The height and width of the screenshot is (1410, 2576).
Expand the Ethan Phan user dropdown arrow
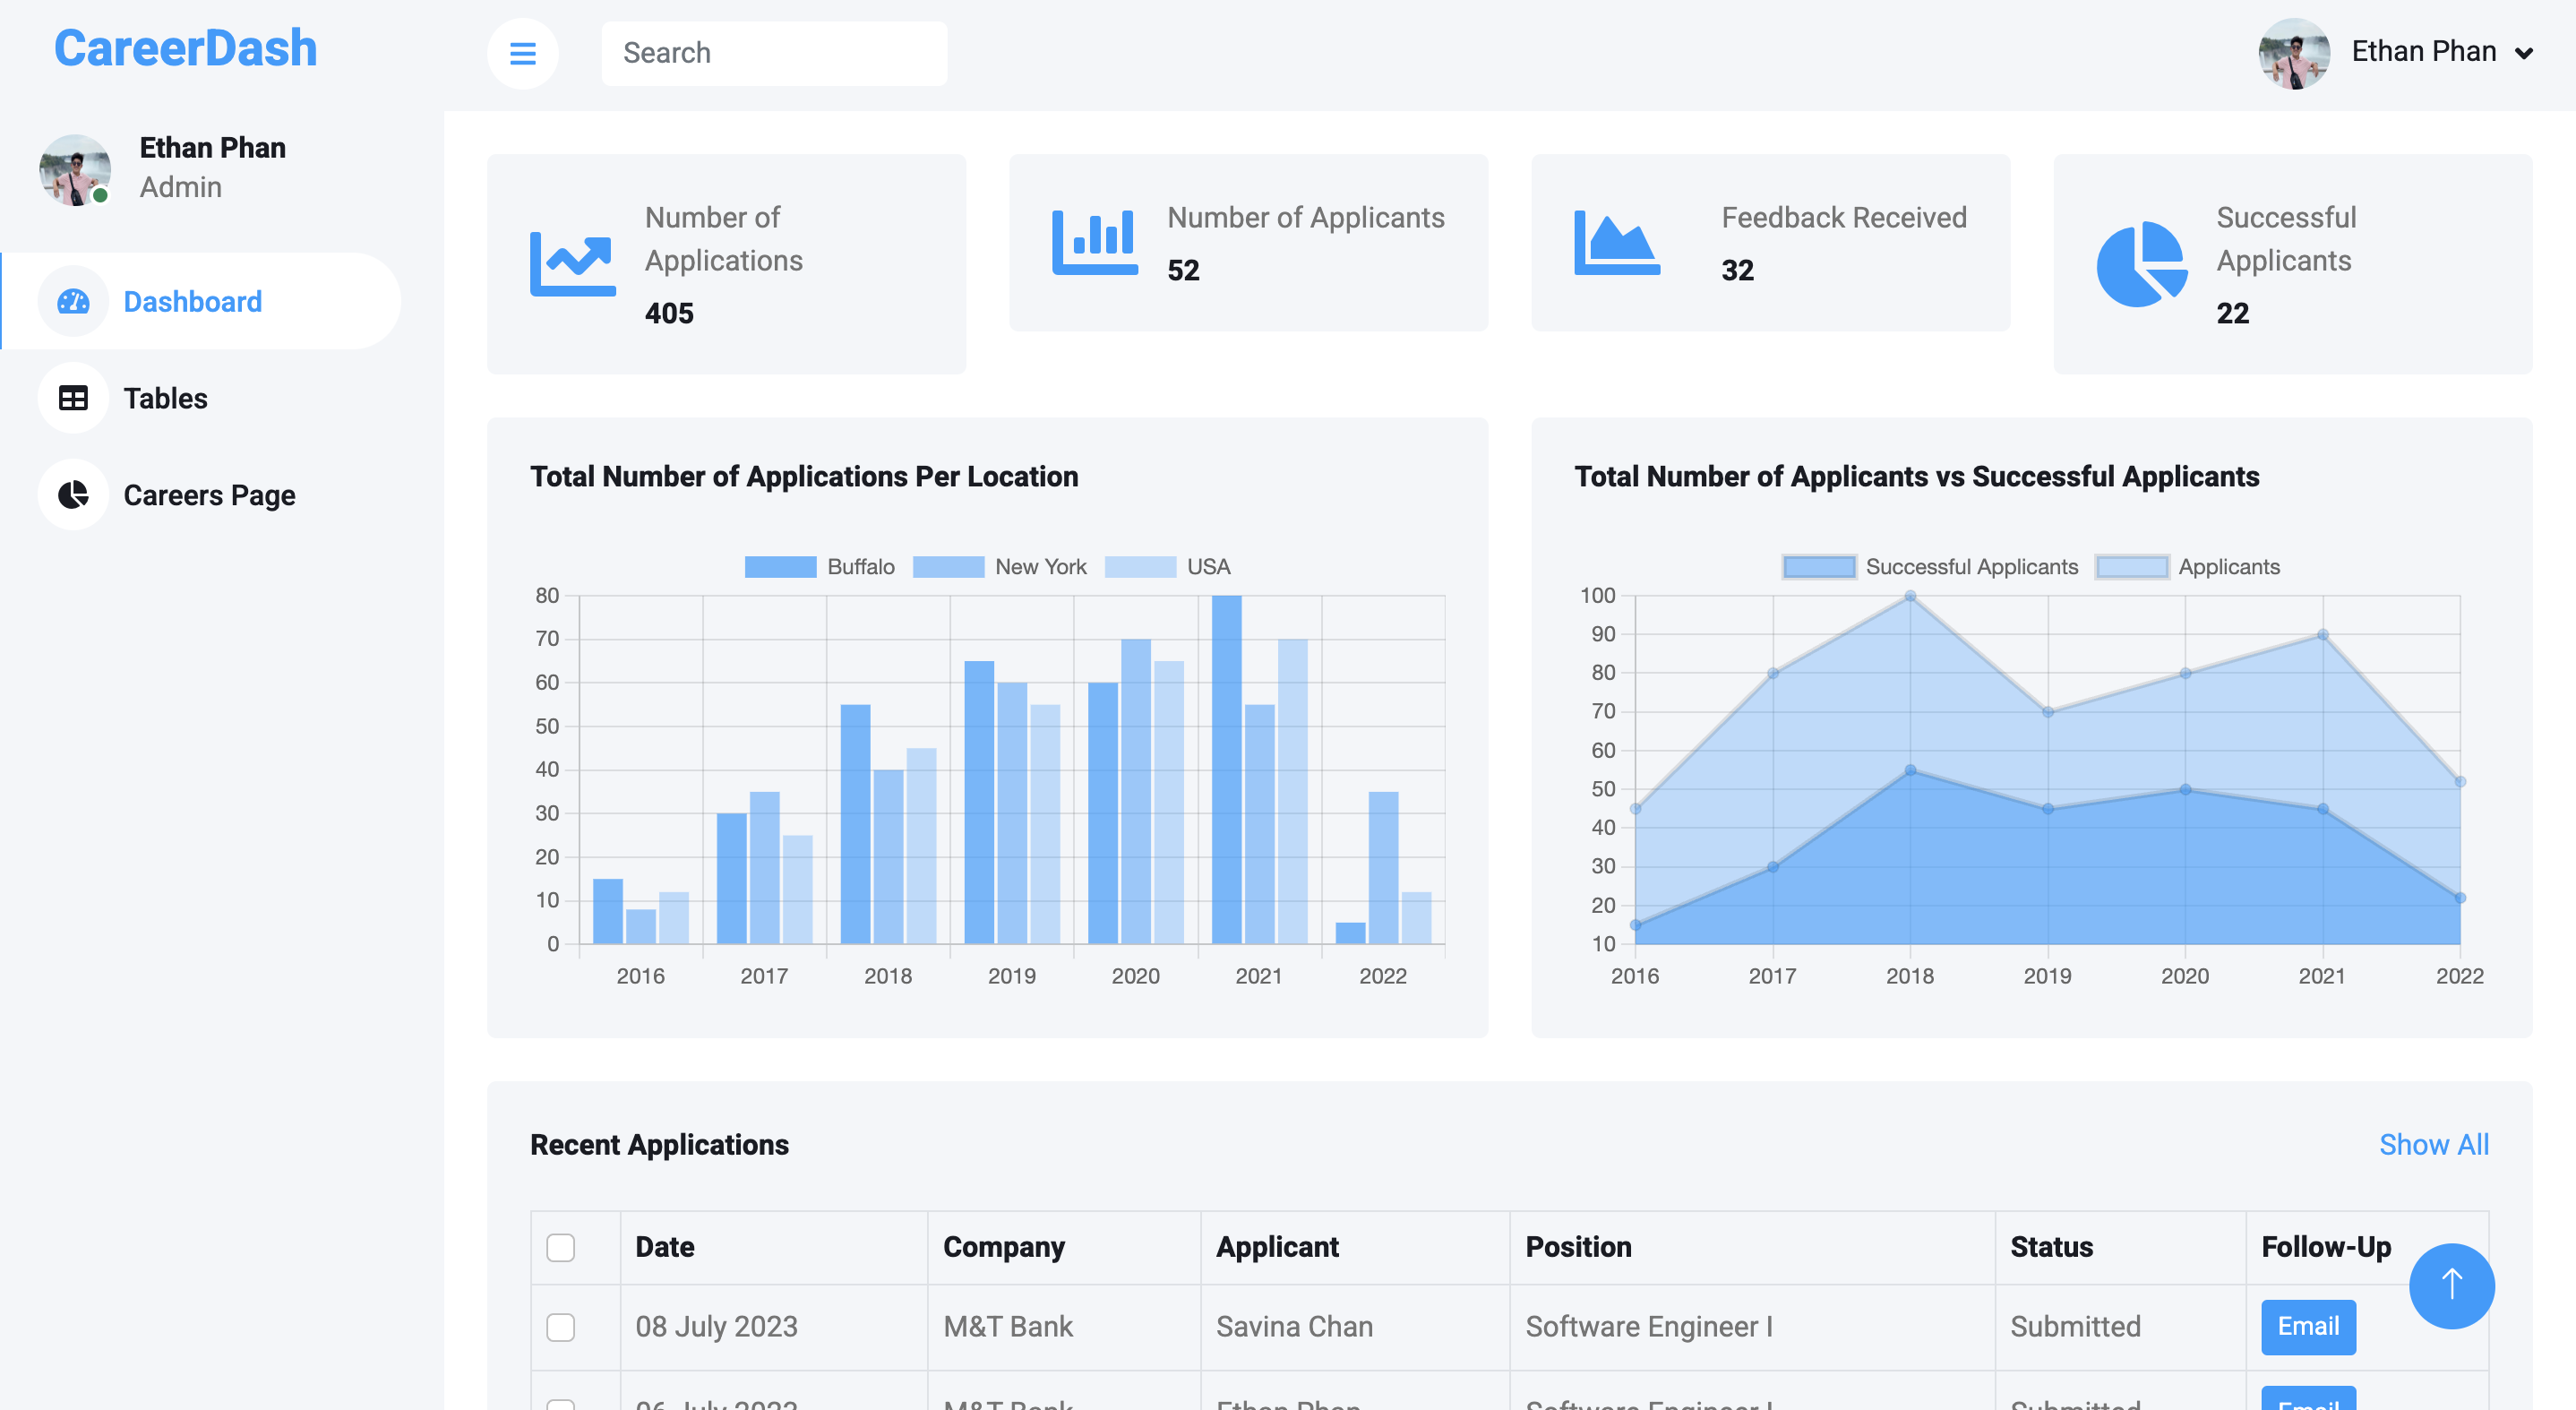click(x=2524, y=53)
